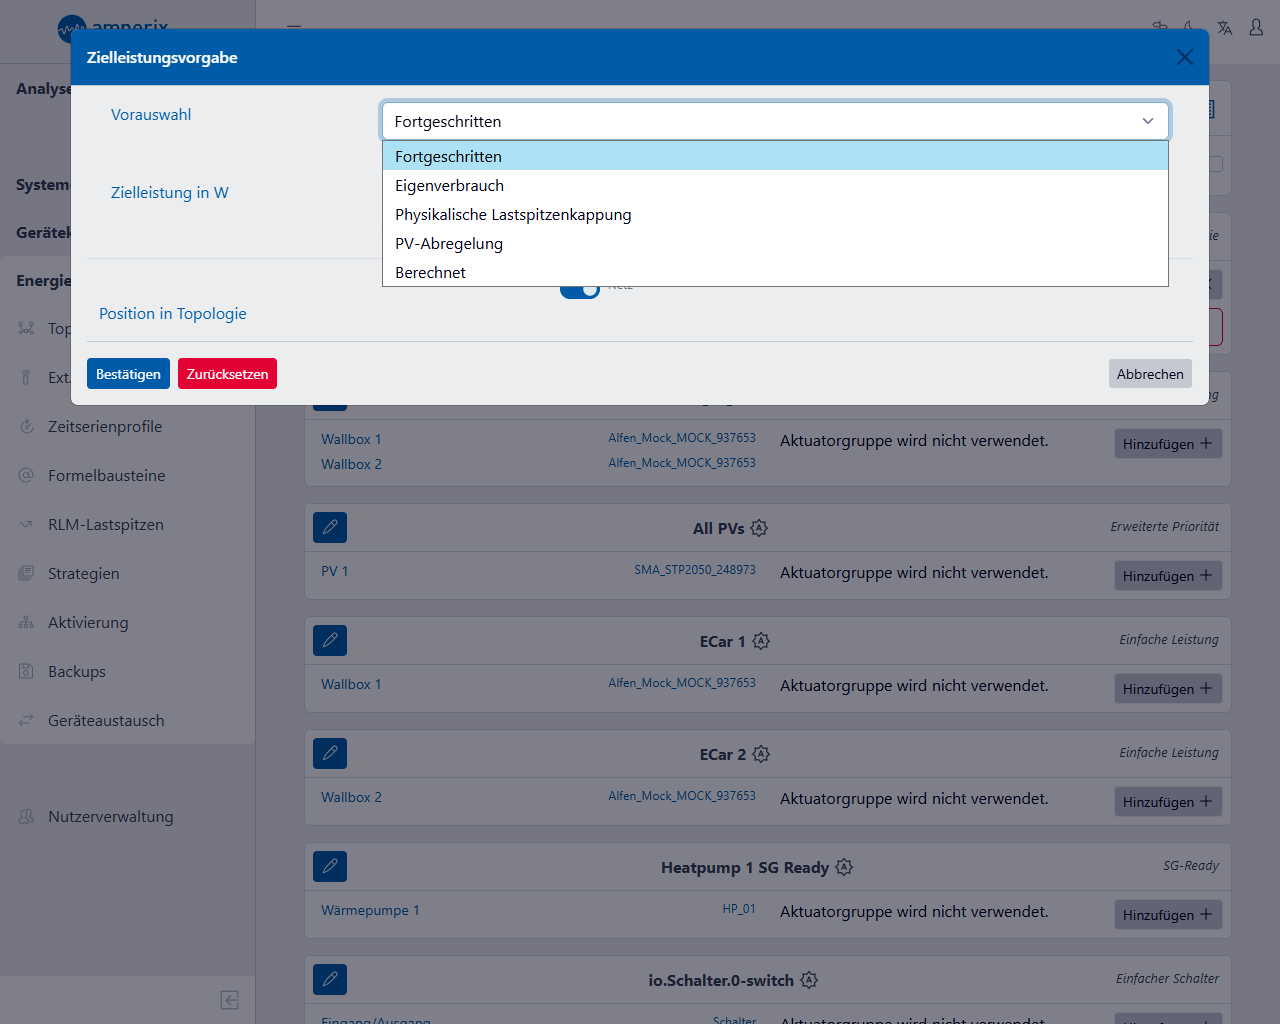Screen dimensions: 1280x1024
Task: Pick PV-Abregelung in the preset list
Action: pyautogui.click(x=449, y=244)
